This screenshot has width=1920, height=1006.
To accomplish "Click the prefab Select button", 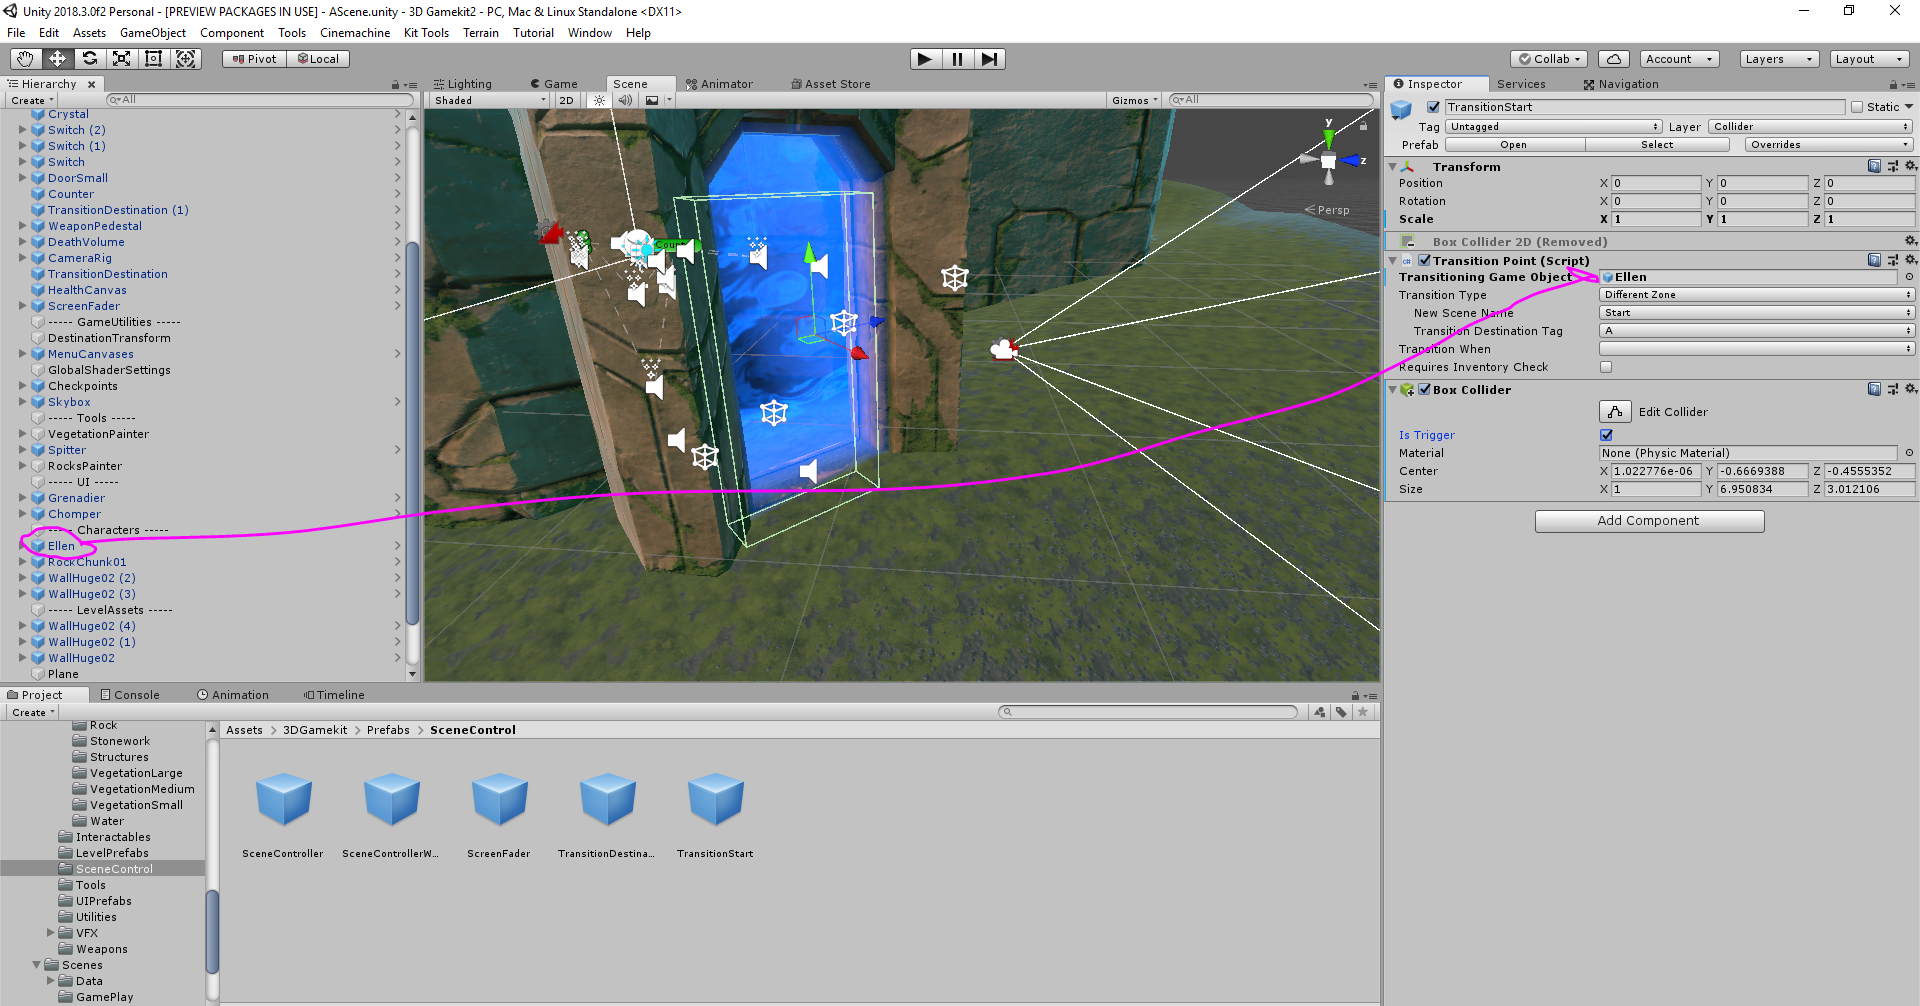I will 1656,145.
